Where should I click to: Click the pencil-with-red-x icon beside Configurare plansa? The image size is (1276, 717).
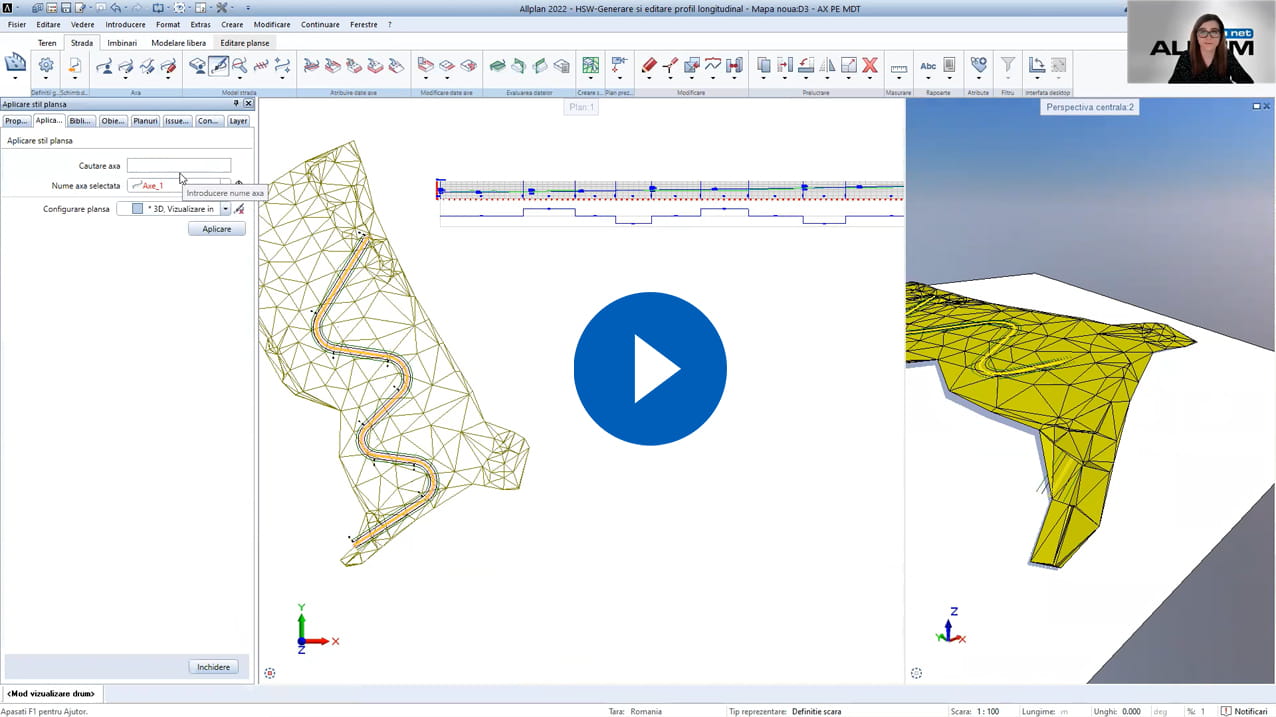tap(239, 209)
